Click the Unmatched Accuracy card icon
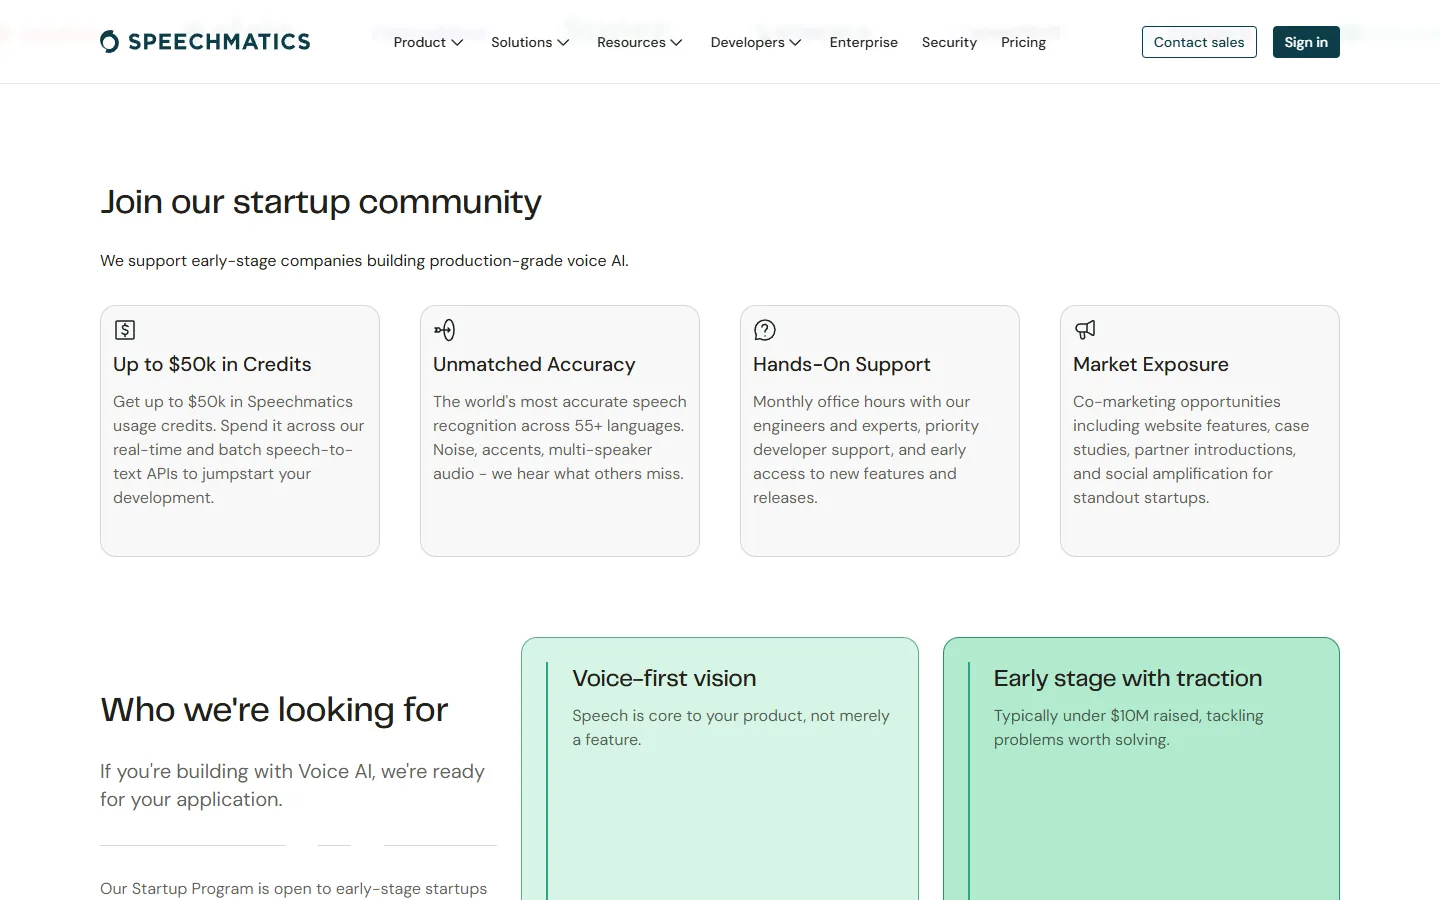The height and width of the screenshot is (900, 1440). click(445, 330)
